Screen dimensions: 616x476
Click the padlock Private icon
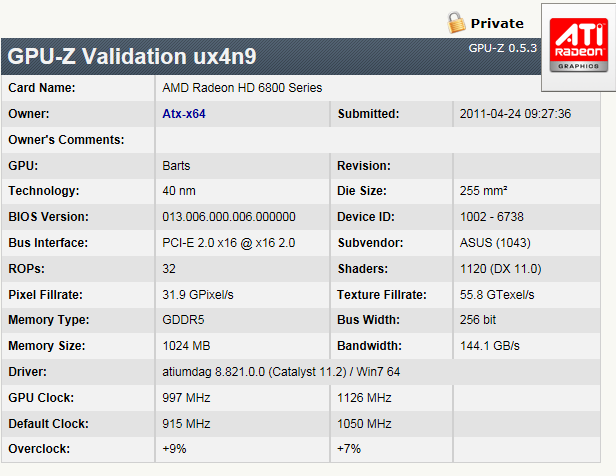[456, 23]
